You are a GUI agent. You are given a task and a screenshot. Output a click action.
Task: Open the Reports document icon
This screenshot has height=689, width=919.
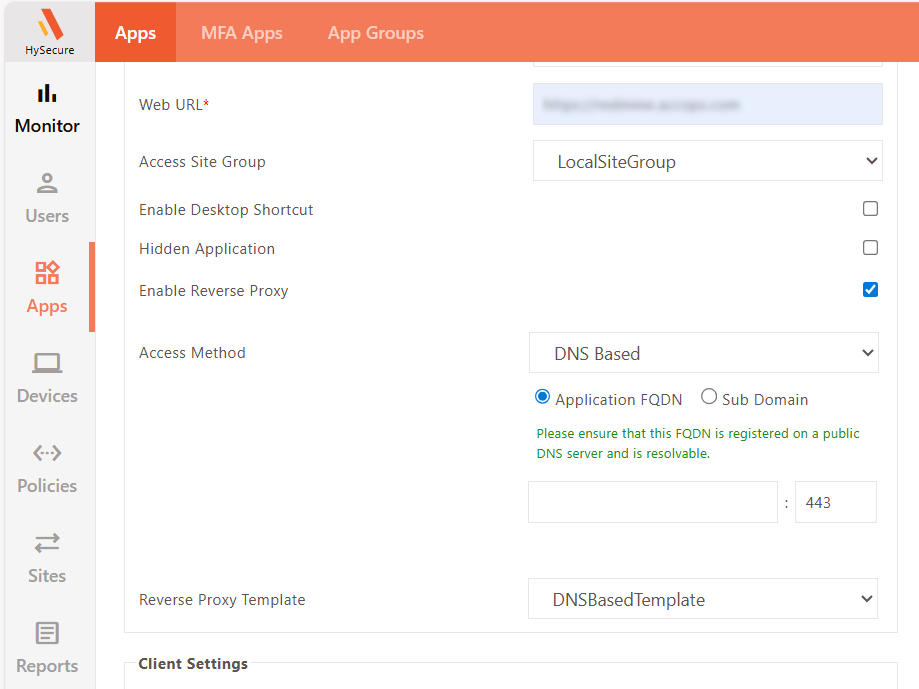tap(47, 633)
